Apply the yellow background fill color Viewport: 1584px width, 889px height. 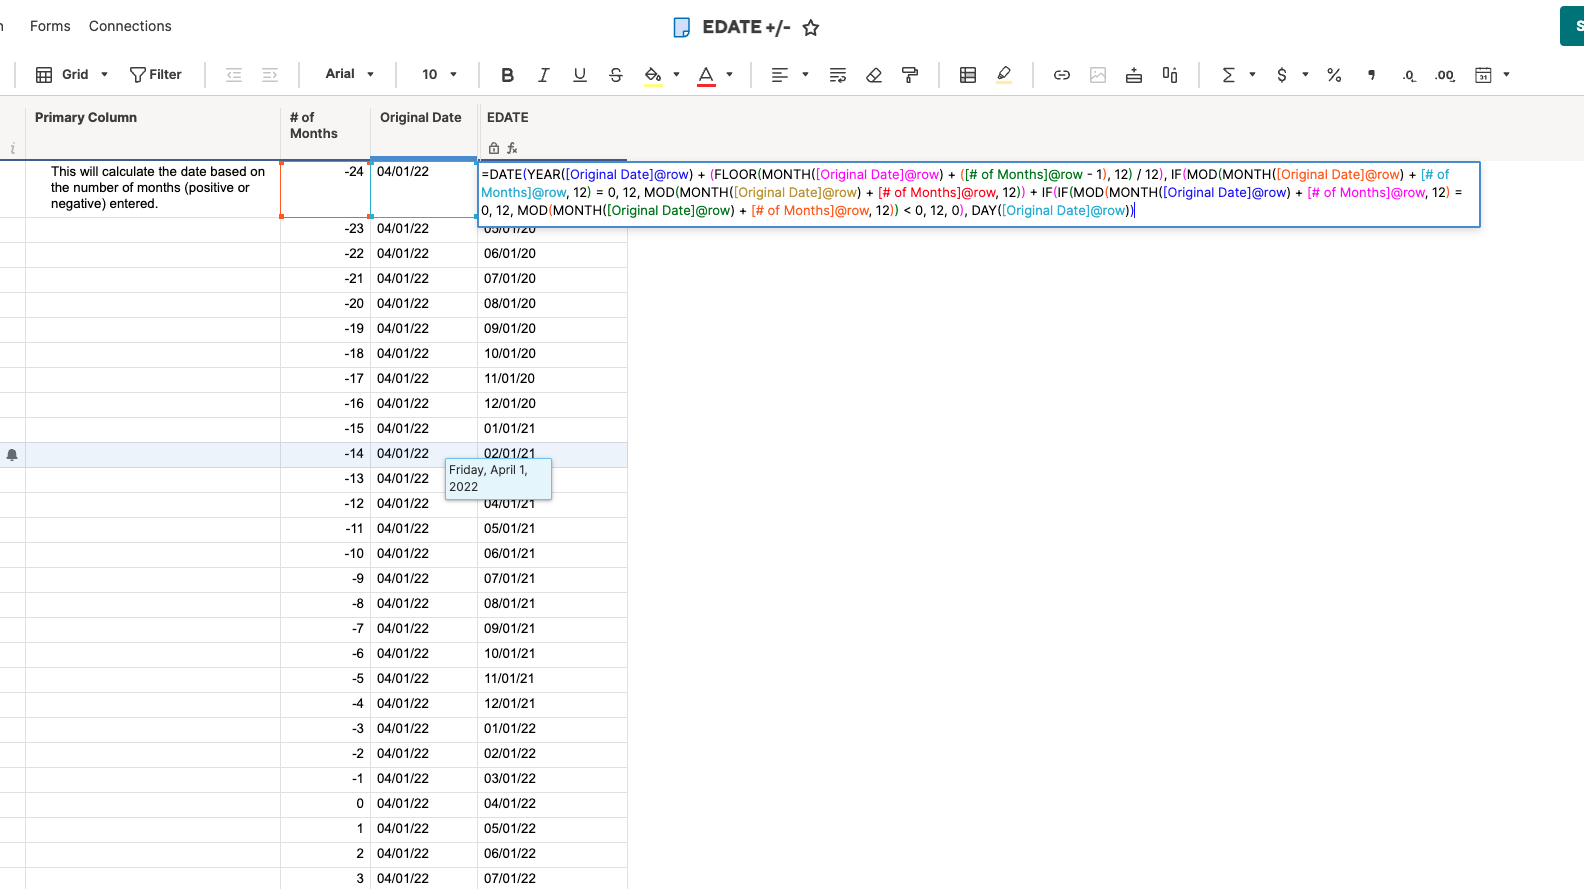point(653,75)
